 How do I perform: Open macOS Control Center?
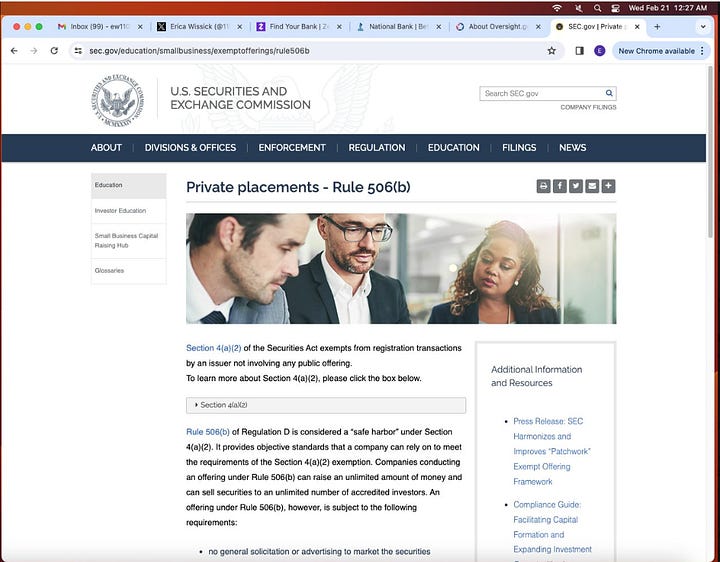(616, 8)
